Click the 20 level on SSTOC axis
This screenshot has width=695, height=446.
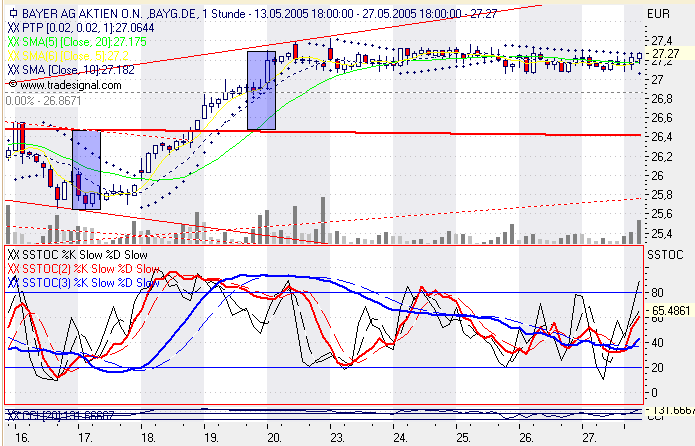coord(657,368)
